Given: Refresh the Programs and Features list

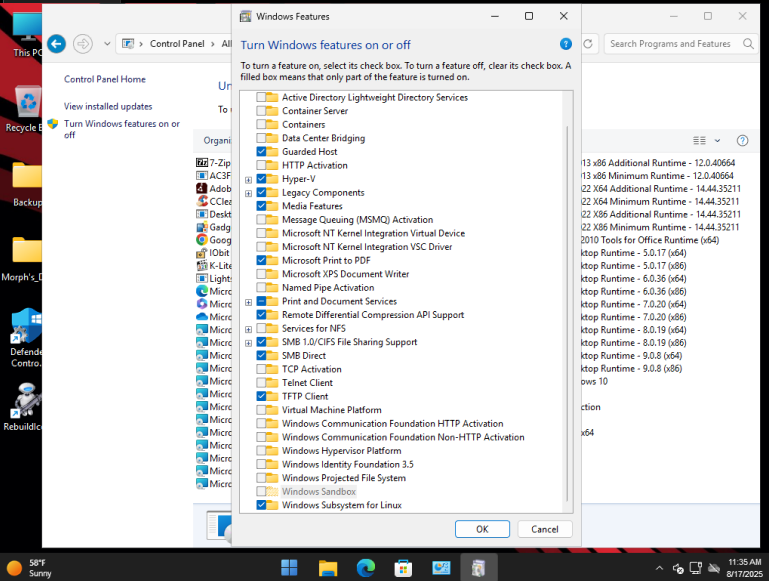Looking at the screenshot, I should tap(588, 44).
